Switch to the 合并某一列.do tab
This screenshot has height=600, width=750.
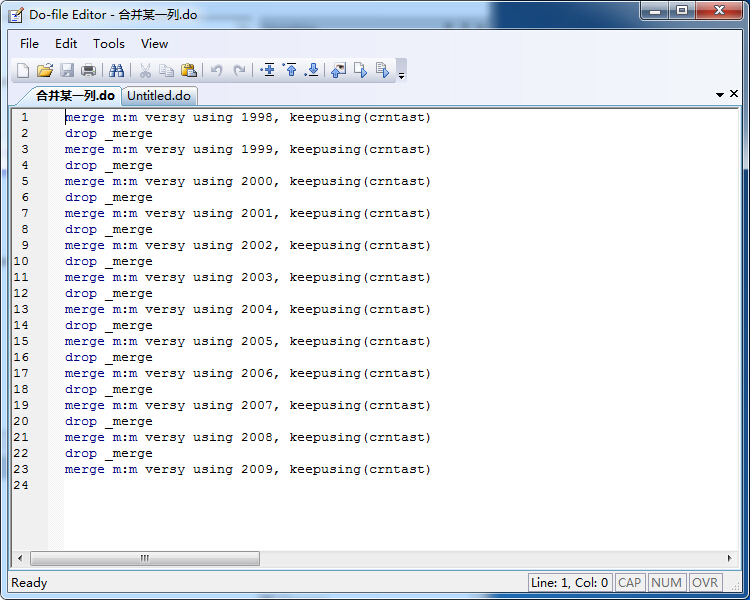75,96
